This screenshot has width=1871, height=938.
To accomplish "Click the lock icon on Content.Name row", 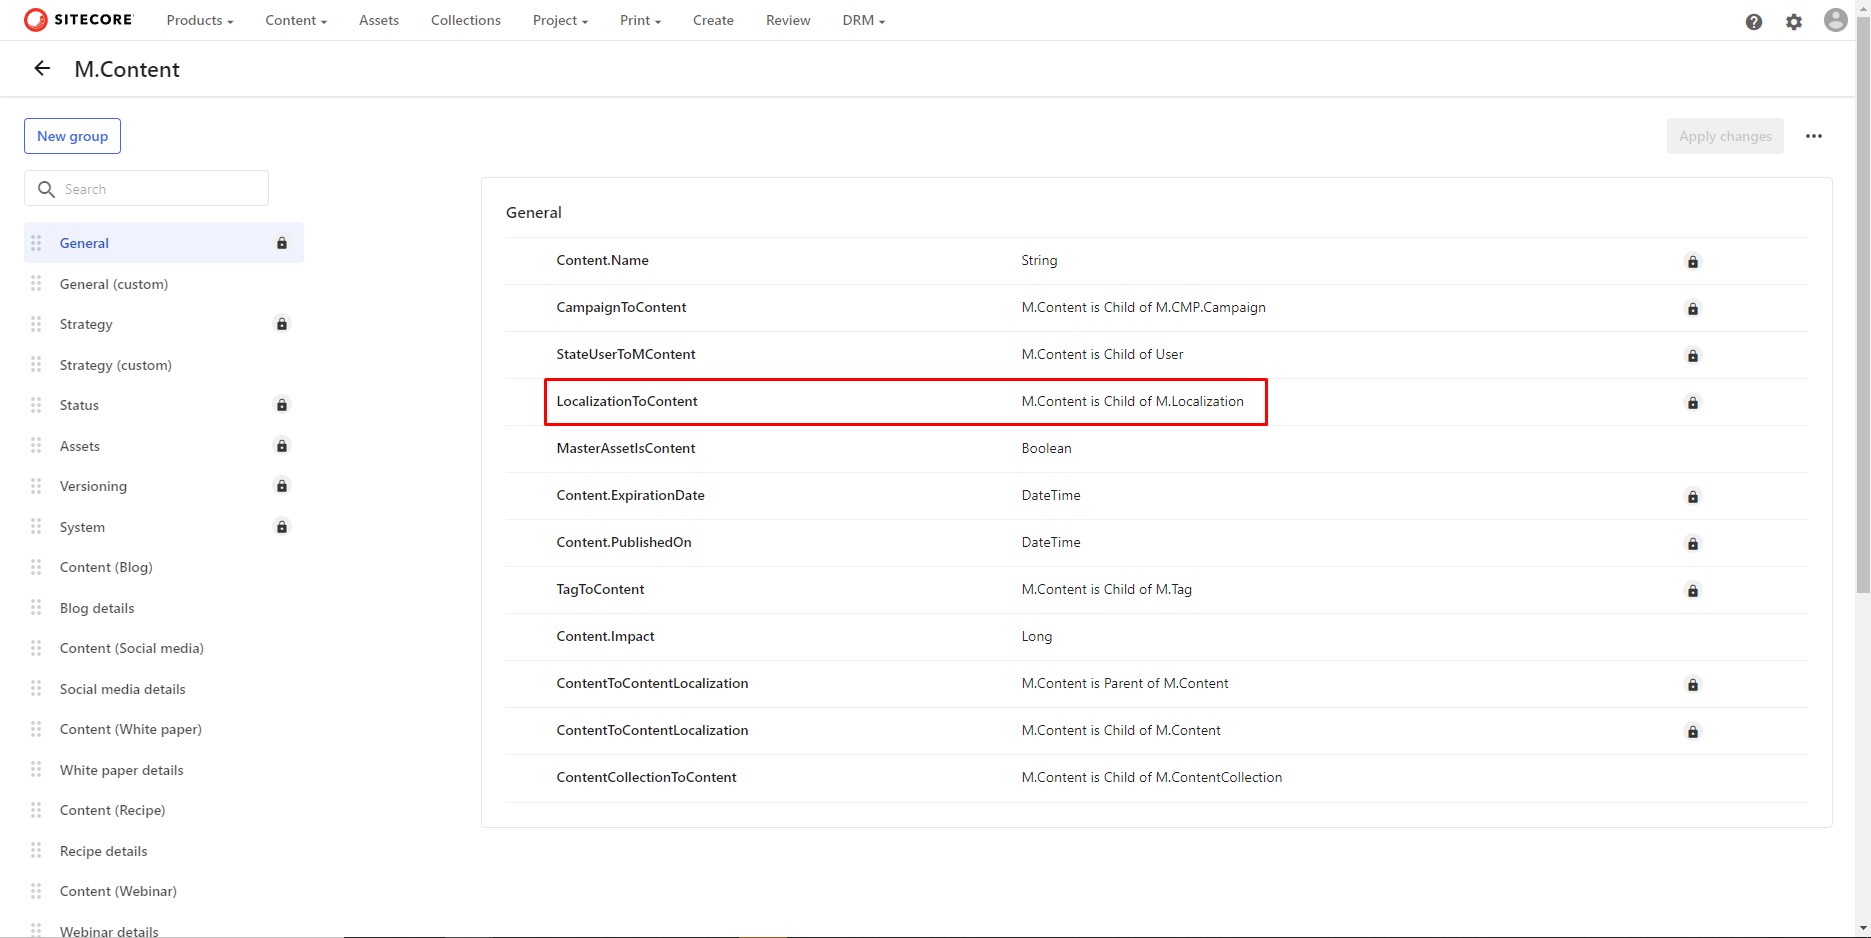I will (x=1693, y=262).
